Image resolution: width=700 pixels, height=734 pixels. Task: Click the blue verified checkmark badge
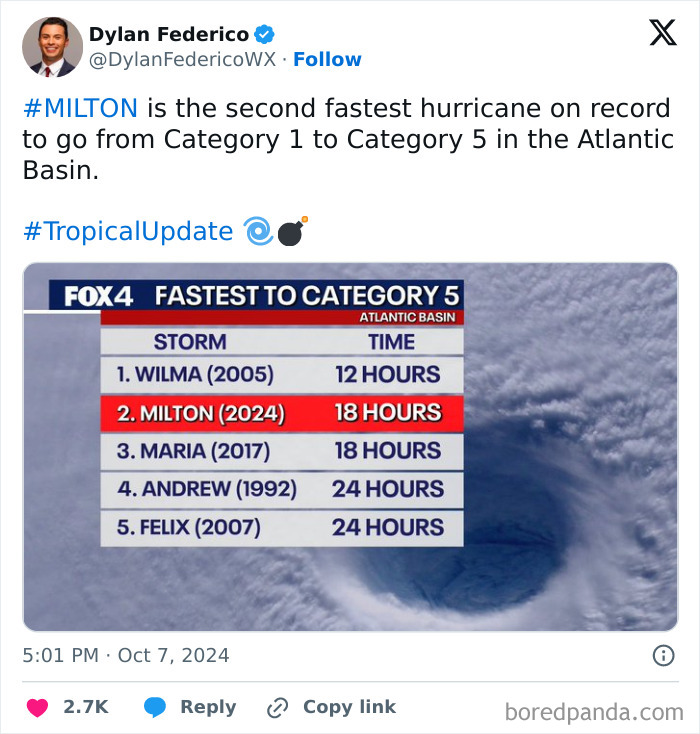pyautogui.click(x=265, y=34)
